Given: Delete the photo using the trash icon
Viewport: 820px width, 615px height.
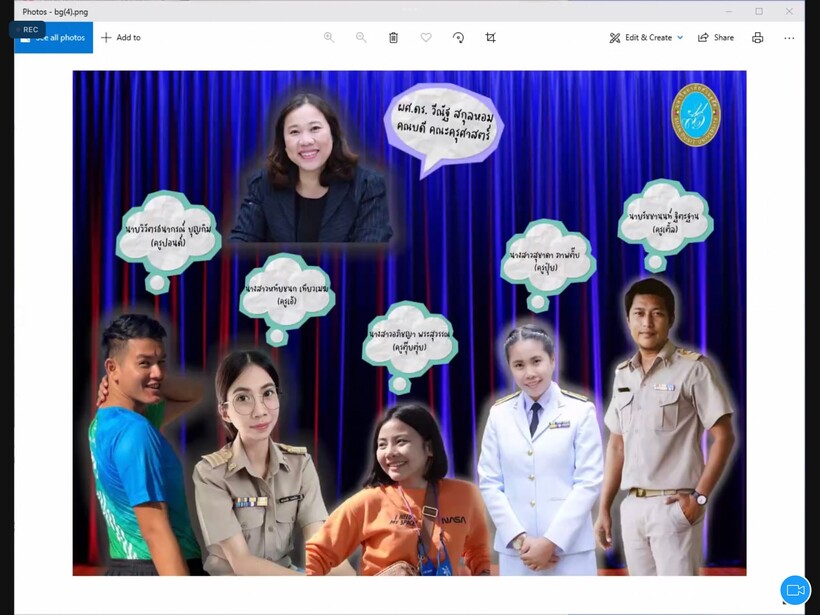Looking at the screenshot, I should [x=393, y=38].
